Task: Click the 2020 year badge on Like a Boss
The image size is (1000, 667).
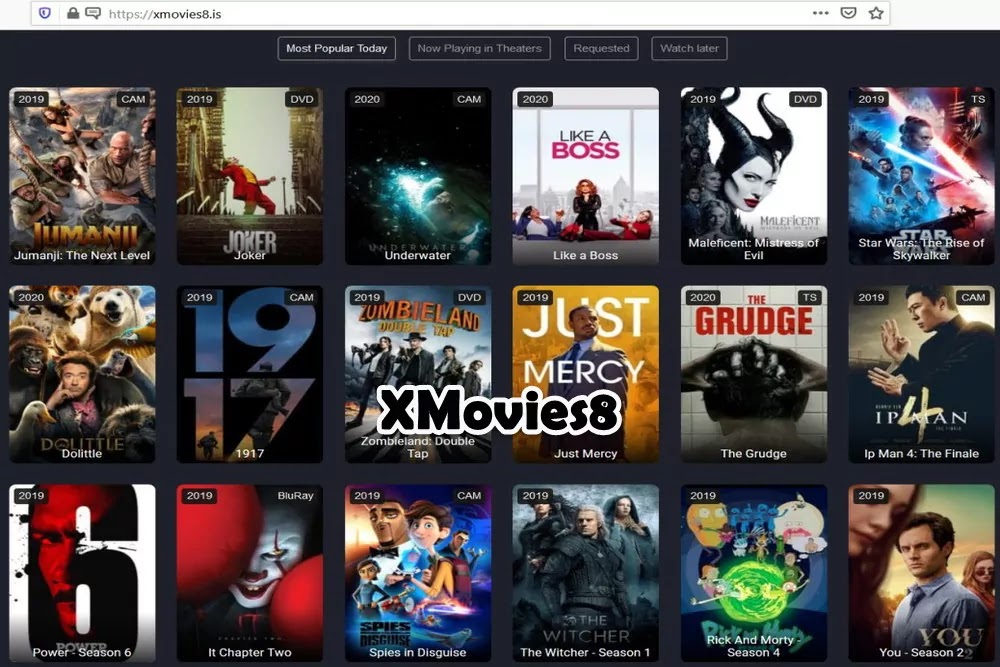Action: [535, 99]
